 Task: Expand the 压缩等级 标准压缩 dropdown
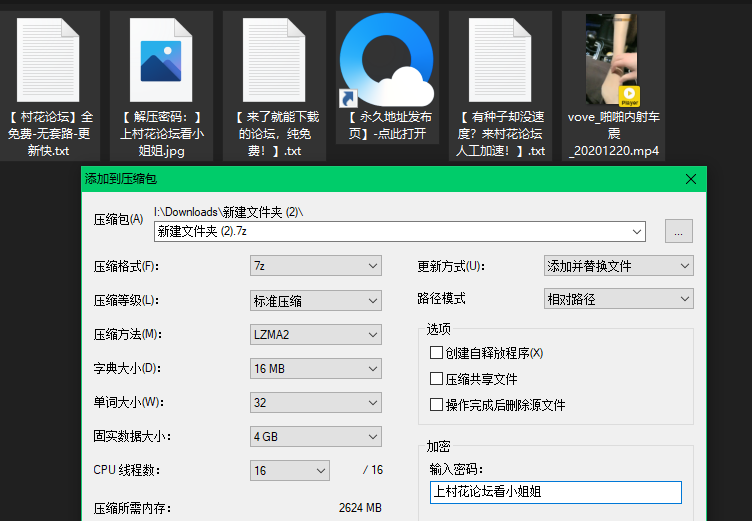point(315,300)
